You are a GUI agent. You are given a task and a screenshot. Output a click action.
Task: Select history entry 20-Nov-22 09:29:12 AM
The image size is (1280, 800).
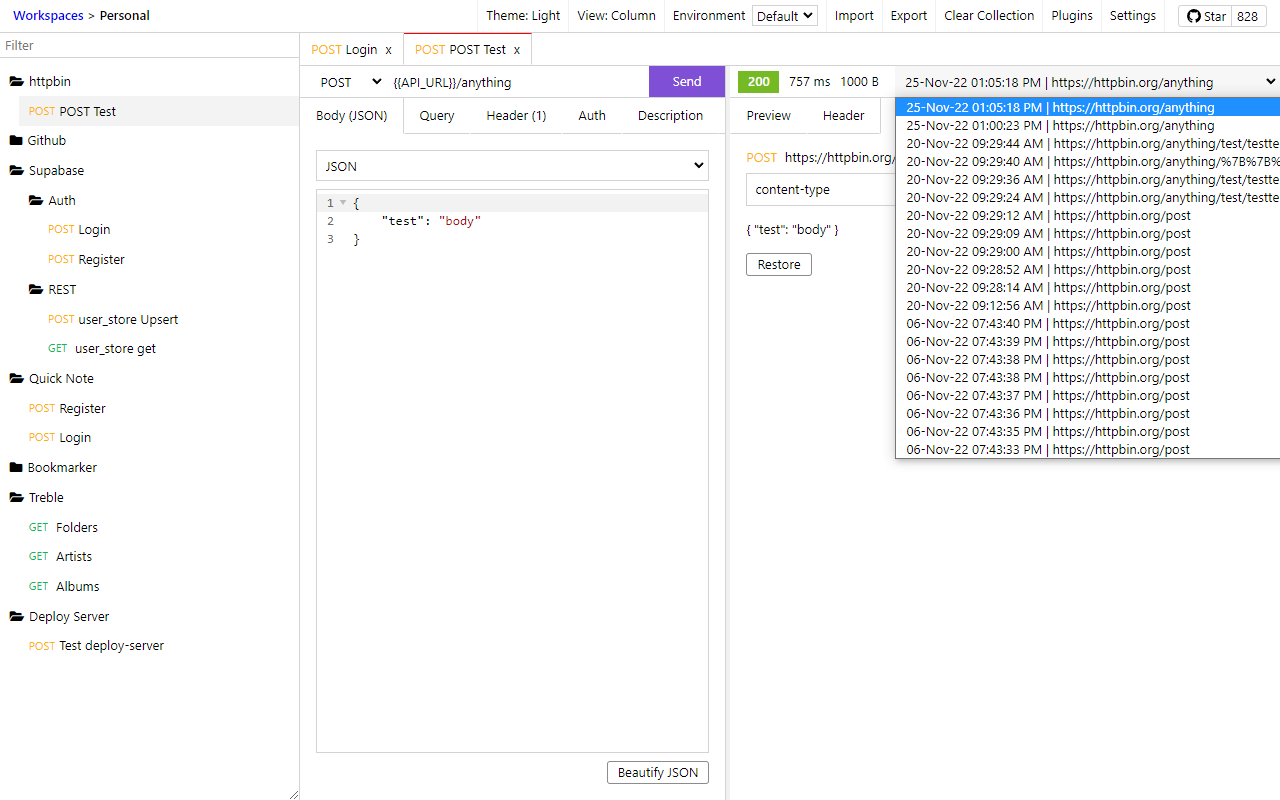1088,216
